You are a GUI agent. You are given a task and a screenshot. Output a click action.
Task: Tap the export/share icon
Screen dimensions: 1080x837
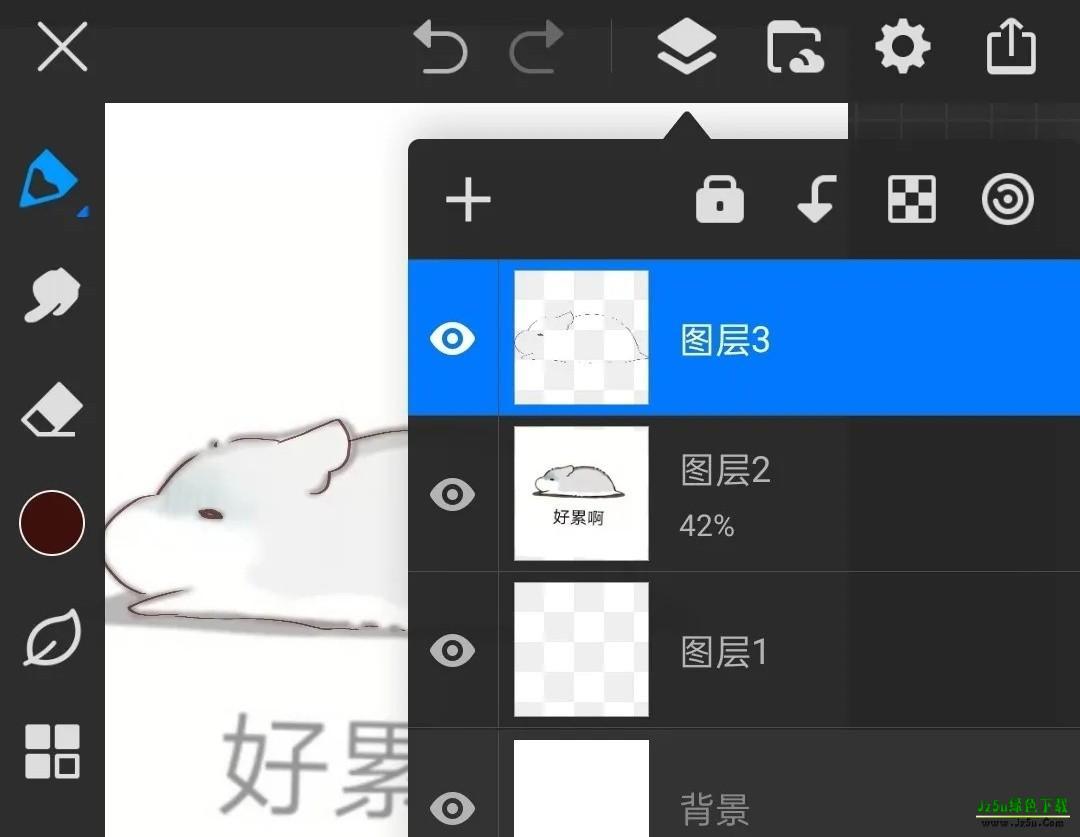click(1010, 46)
